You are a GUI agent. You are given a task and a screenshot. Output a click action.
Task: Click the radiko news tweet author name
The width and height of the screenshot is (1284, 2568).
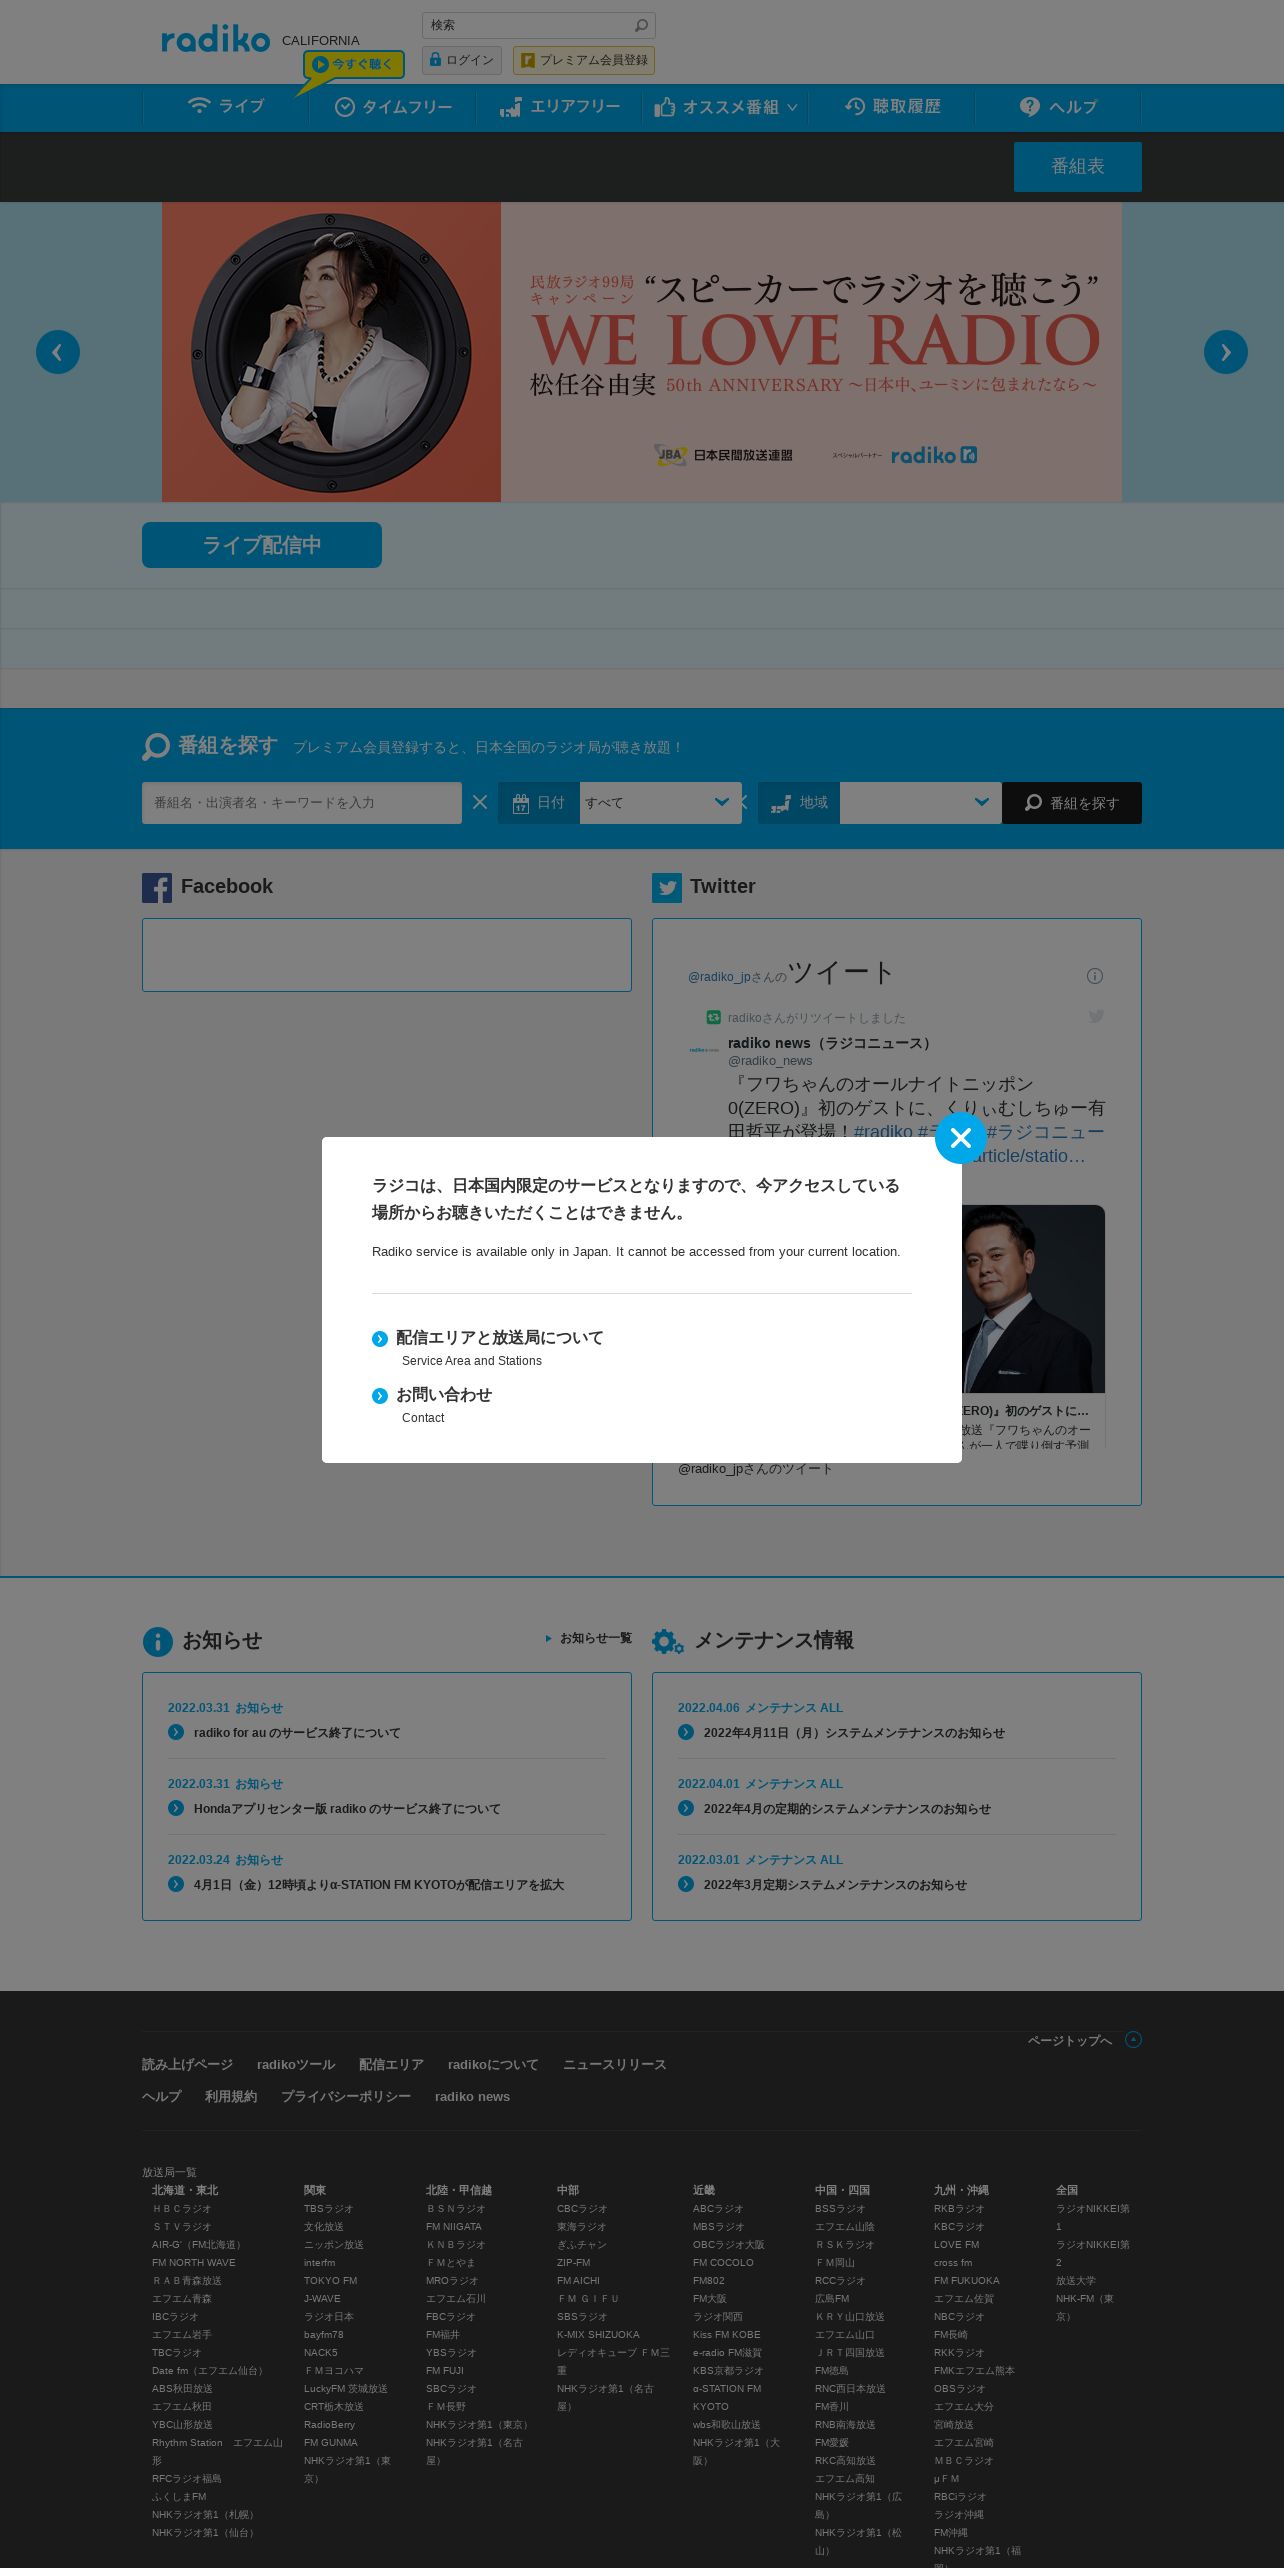point(832,1043)
